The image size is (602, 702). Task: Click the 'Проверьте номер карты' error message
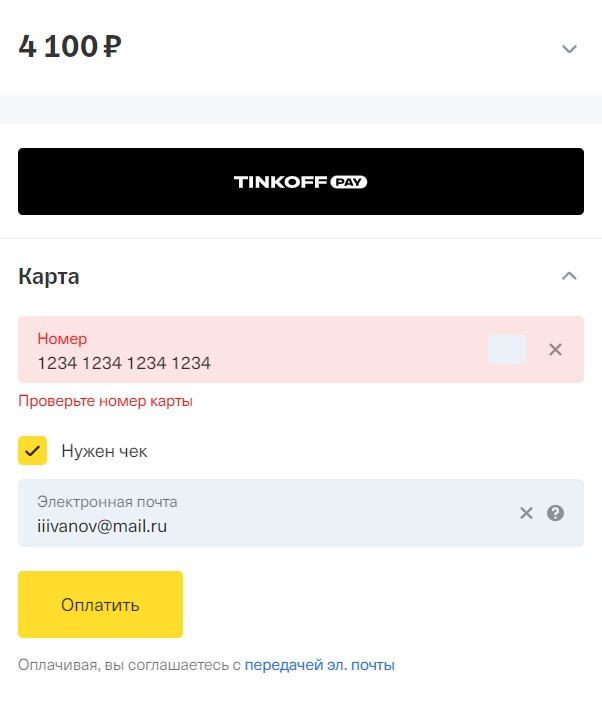[x=105, y=401]
